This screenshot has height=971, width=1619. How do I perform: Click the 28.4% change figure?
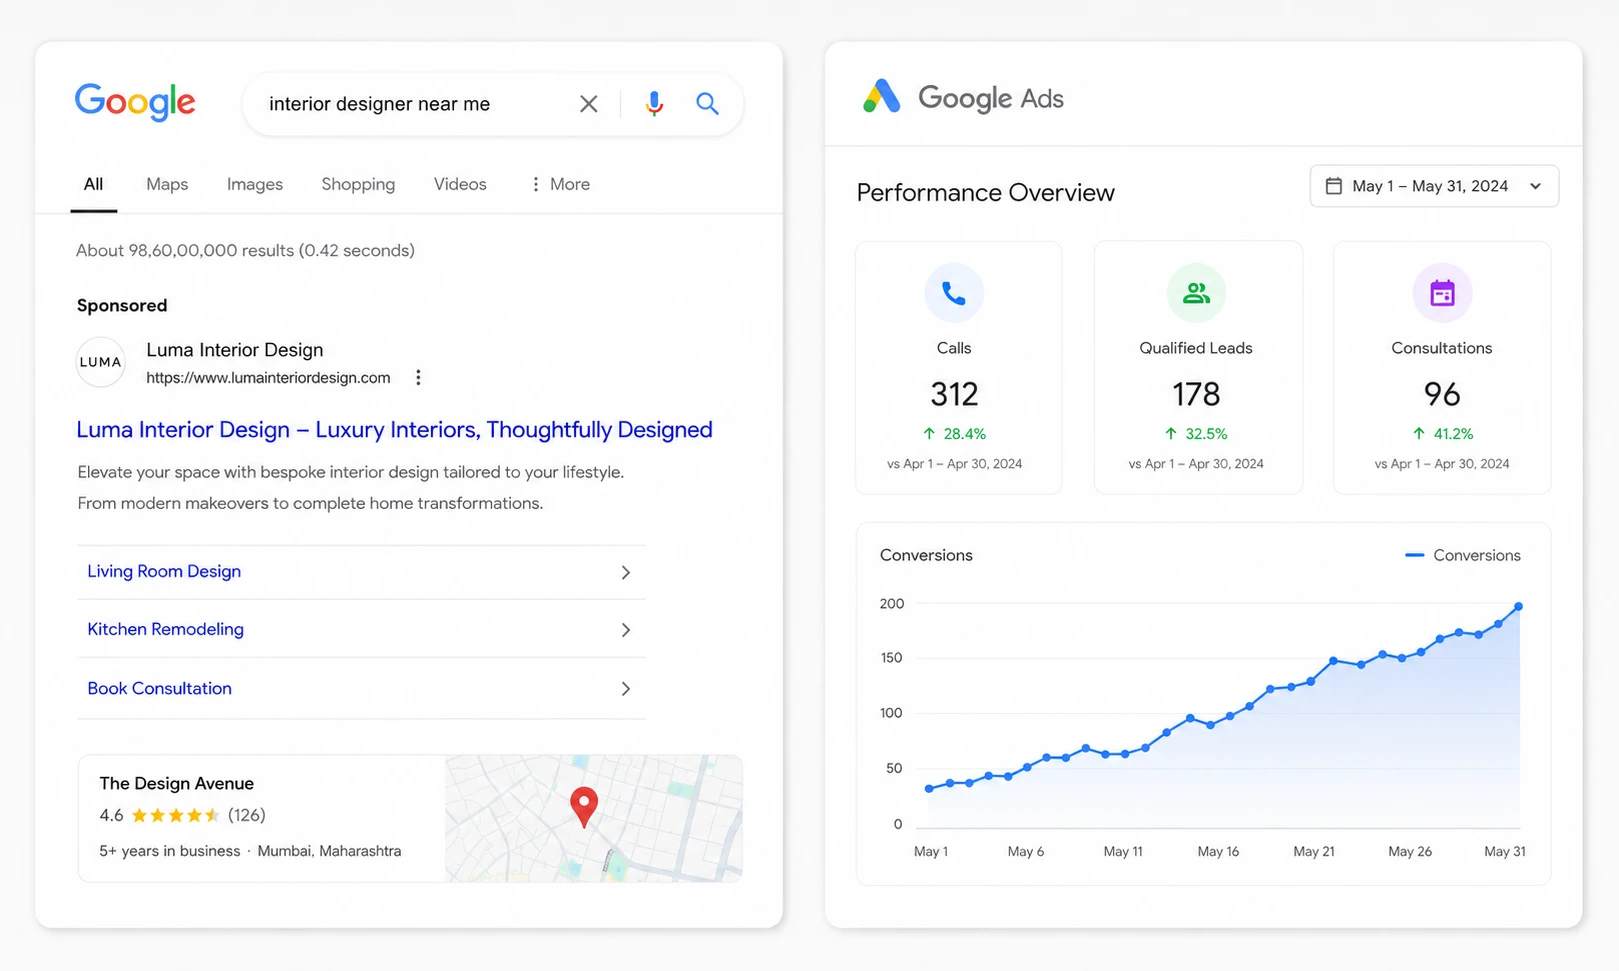click(965, 434)
